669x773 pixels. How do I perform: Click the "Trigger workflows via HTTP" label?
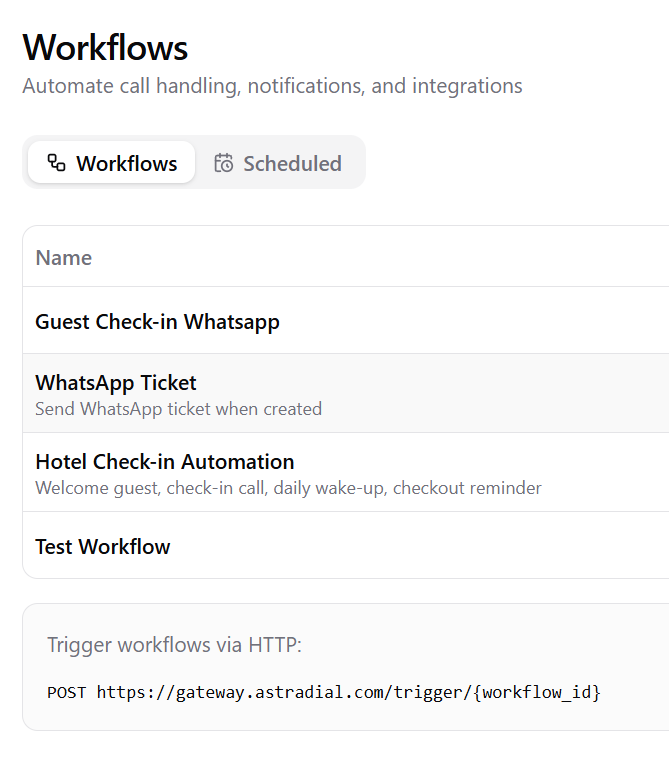[x=174, y=645]
